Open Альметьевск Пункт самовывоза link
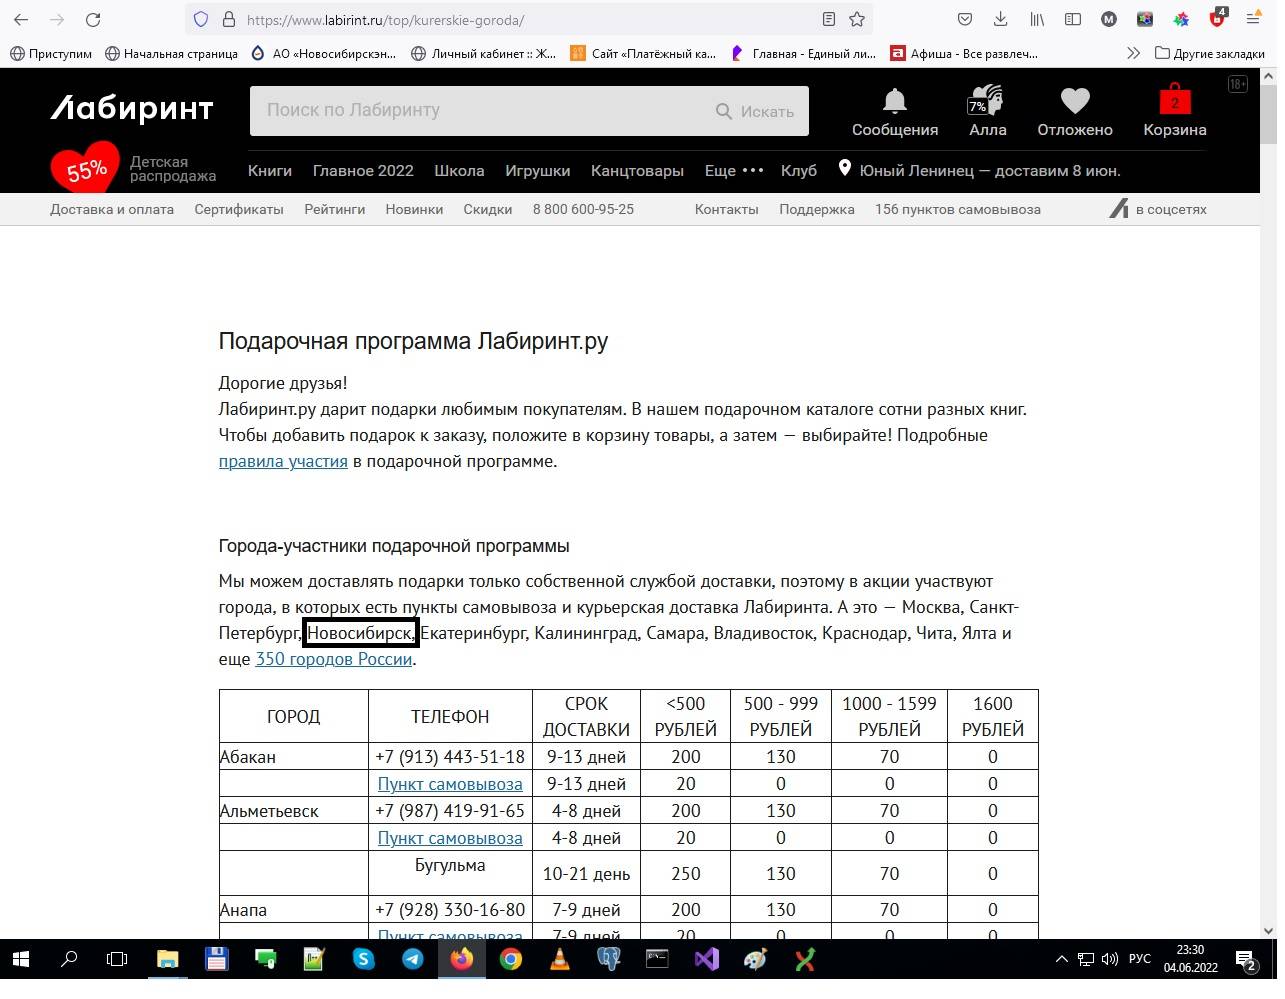1285x999 pixels. click(x=450, y=838)
